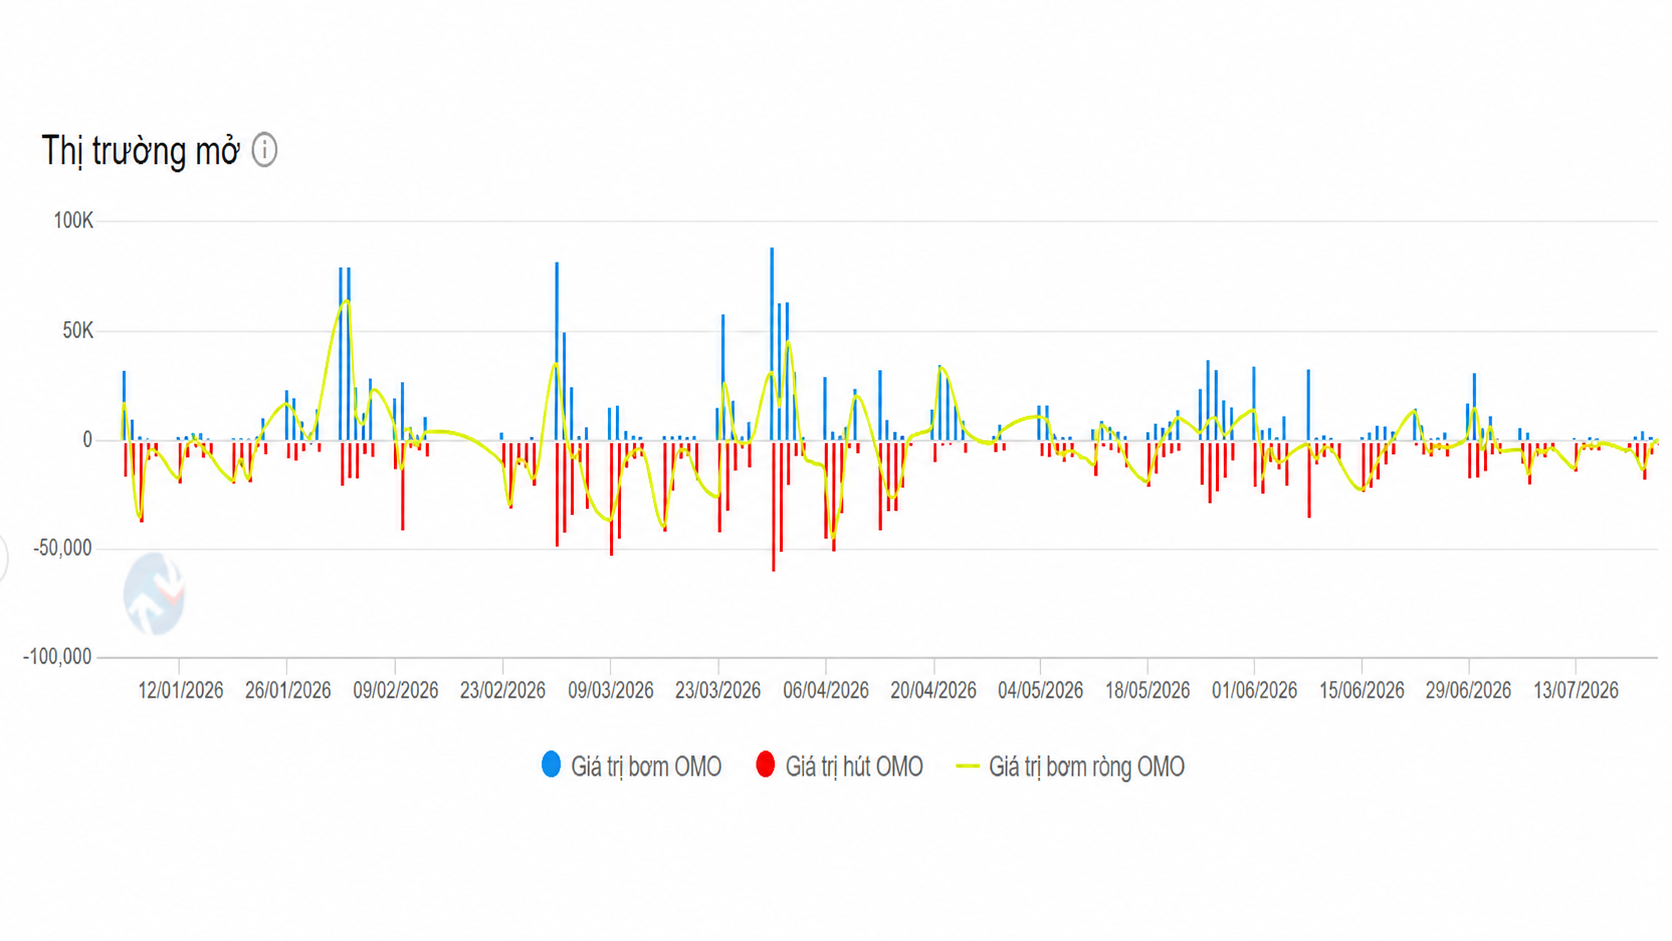Screen dimensions: 1672x941
Task: Click the 100K y-axis label
Action: coord(73,221)
